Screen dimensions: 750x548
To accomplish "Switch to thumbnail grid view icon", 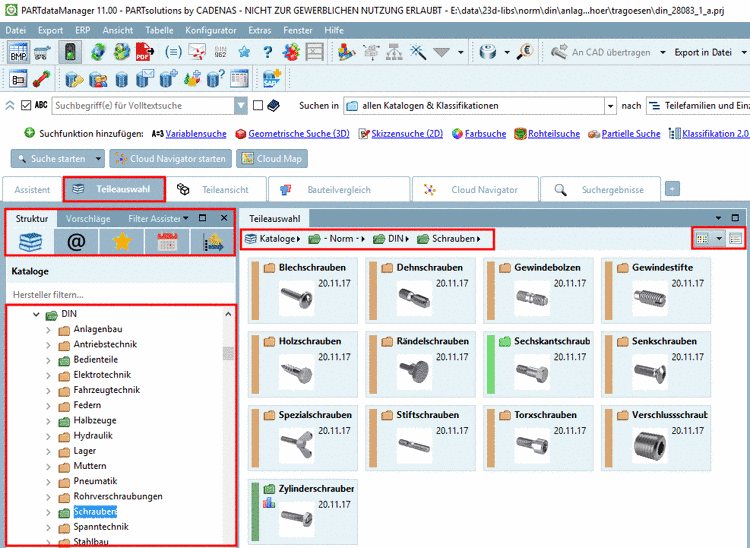I will [702, 238].
